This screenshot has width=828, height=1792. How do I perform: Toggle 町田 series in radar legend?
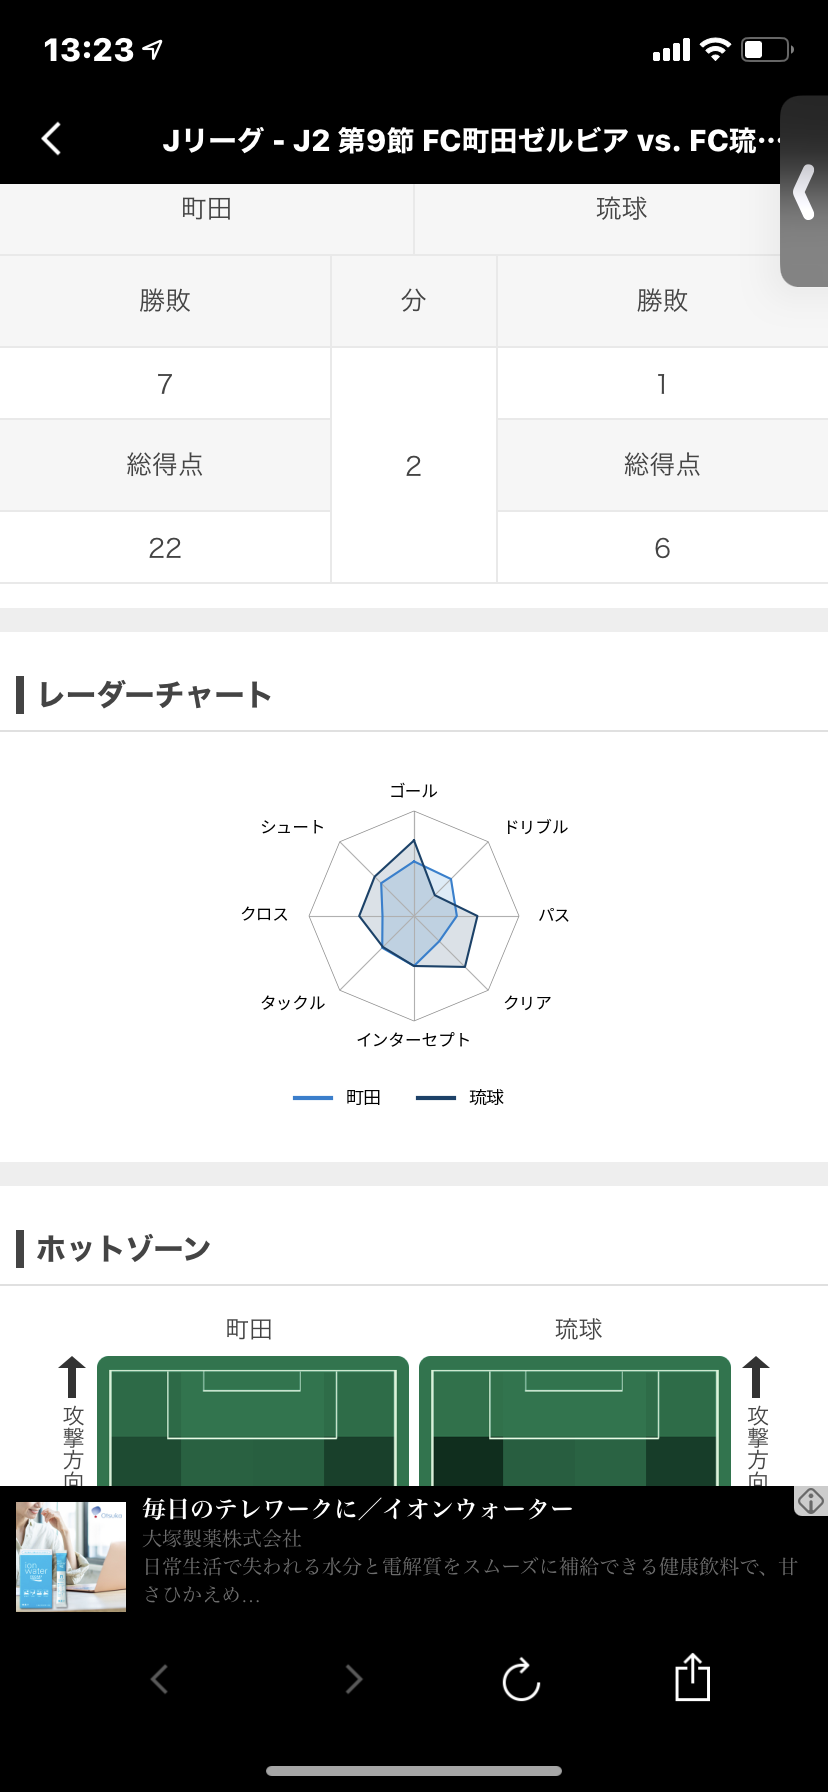coord(338,1098)
